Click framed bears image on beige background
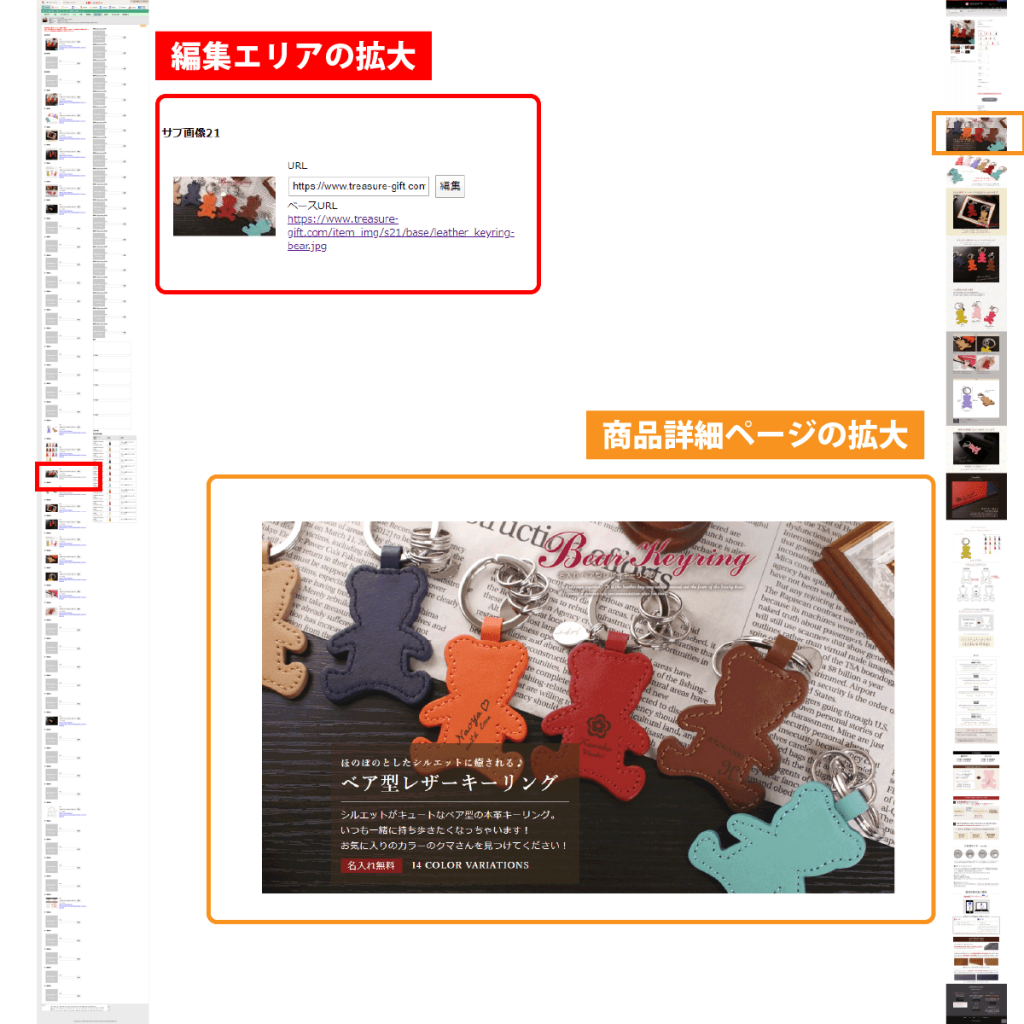 (x=976, y=211)
